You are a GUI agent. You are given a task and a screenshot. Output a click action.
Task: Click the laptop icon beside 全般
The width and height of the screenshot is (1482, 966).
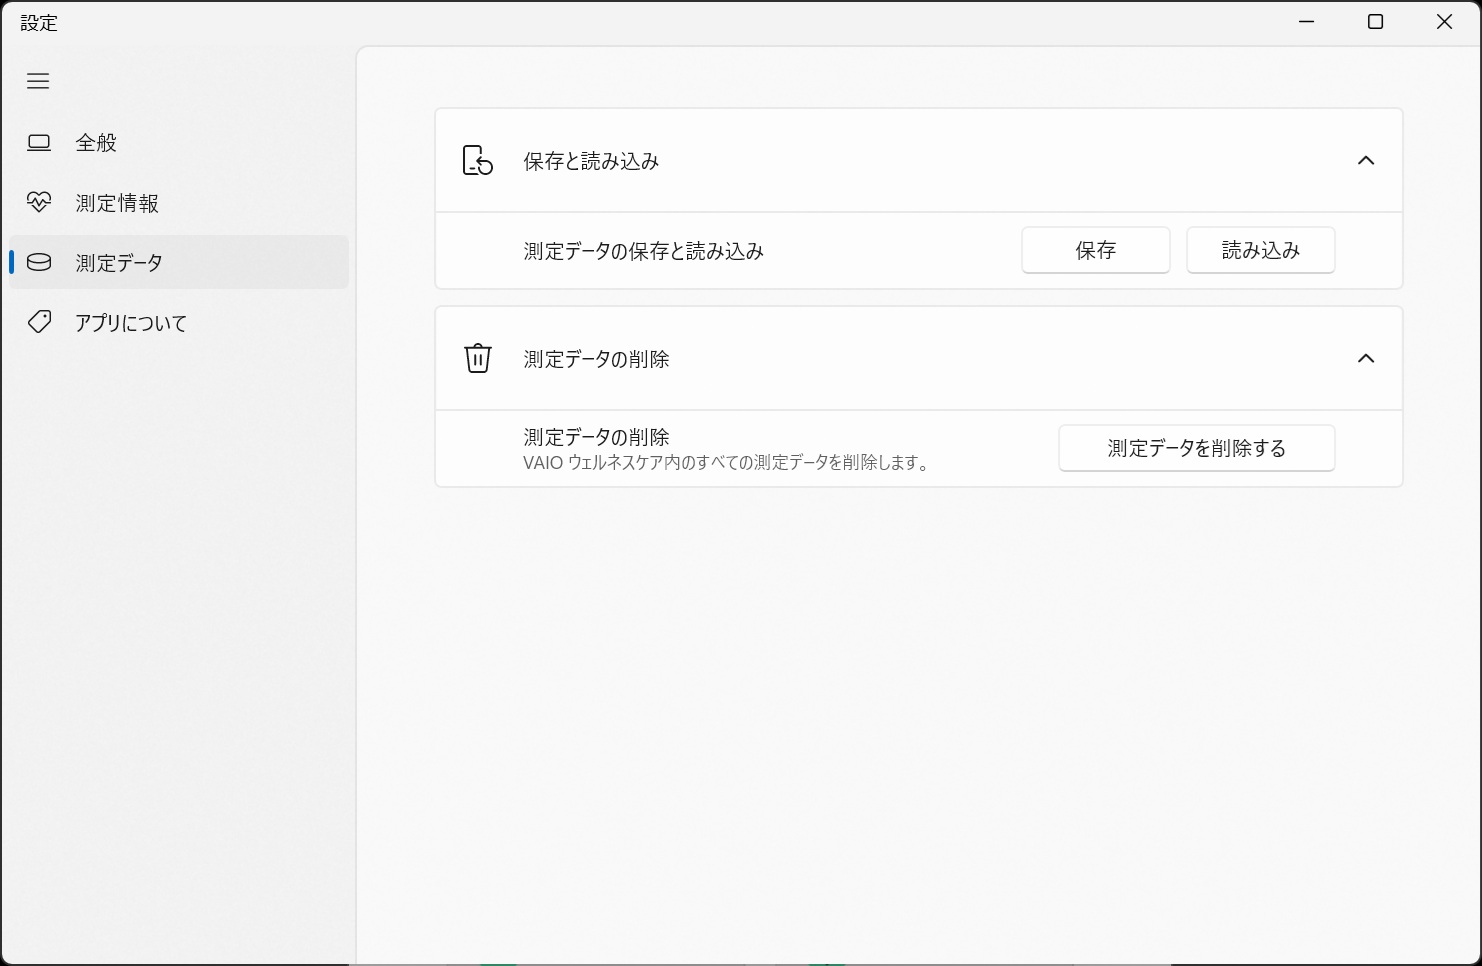pyautogui.click(x=39, y=143)
